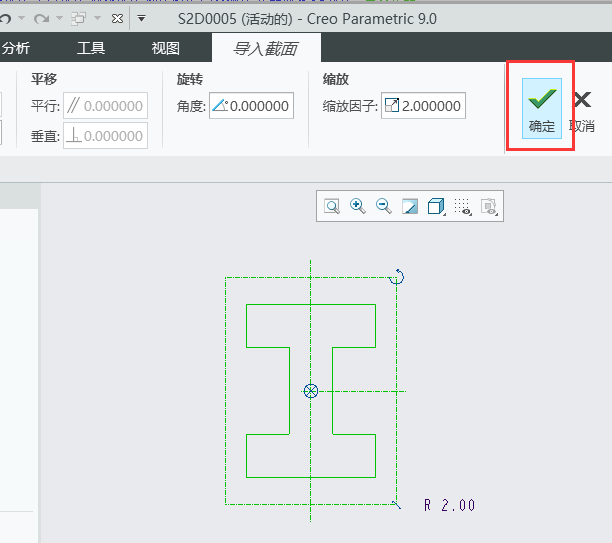Image resolution: width=612 pixels, height=543 pixels.
Task: Click the close window icon in quick access toolbar
Action: pos(117,18)
